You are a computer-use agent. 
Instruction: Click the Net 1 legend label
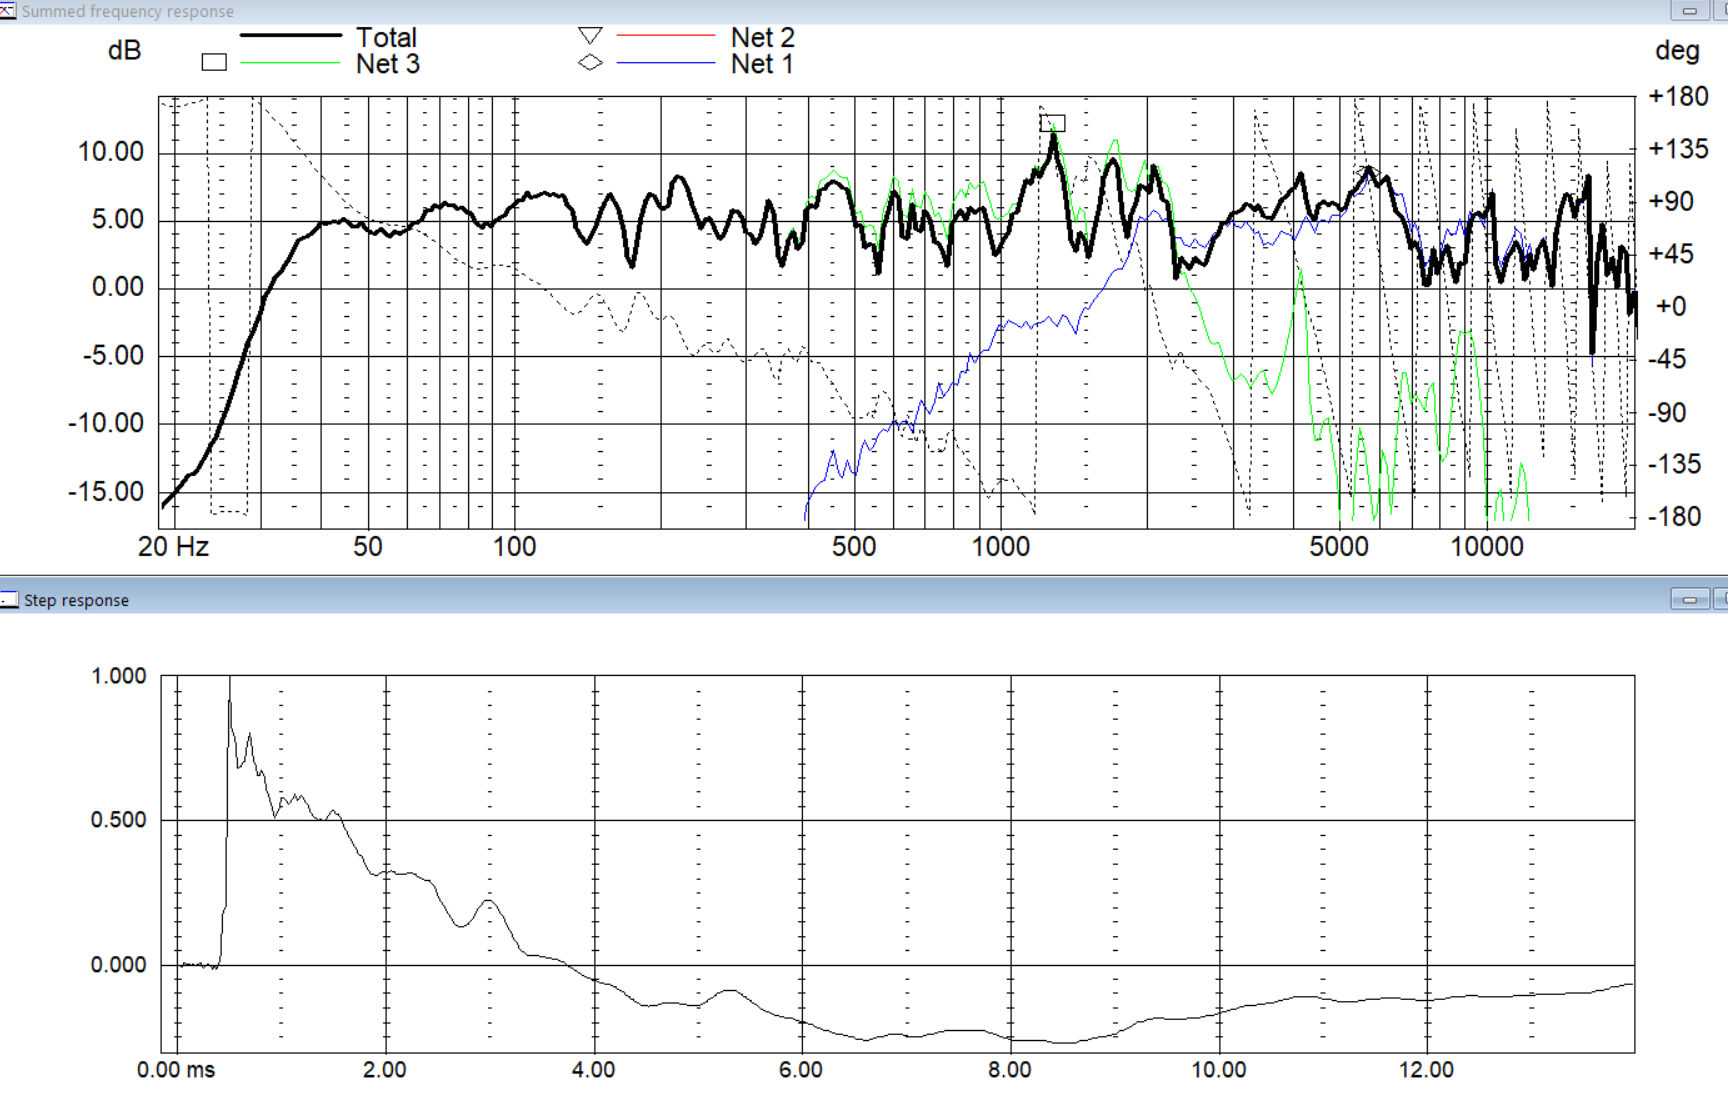click(762, 64)
